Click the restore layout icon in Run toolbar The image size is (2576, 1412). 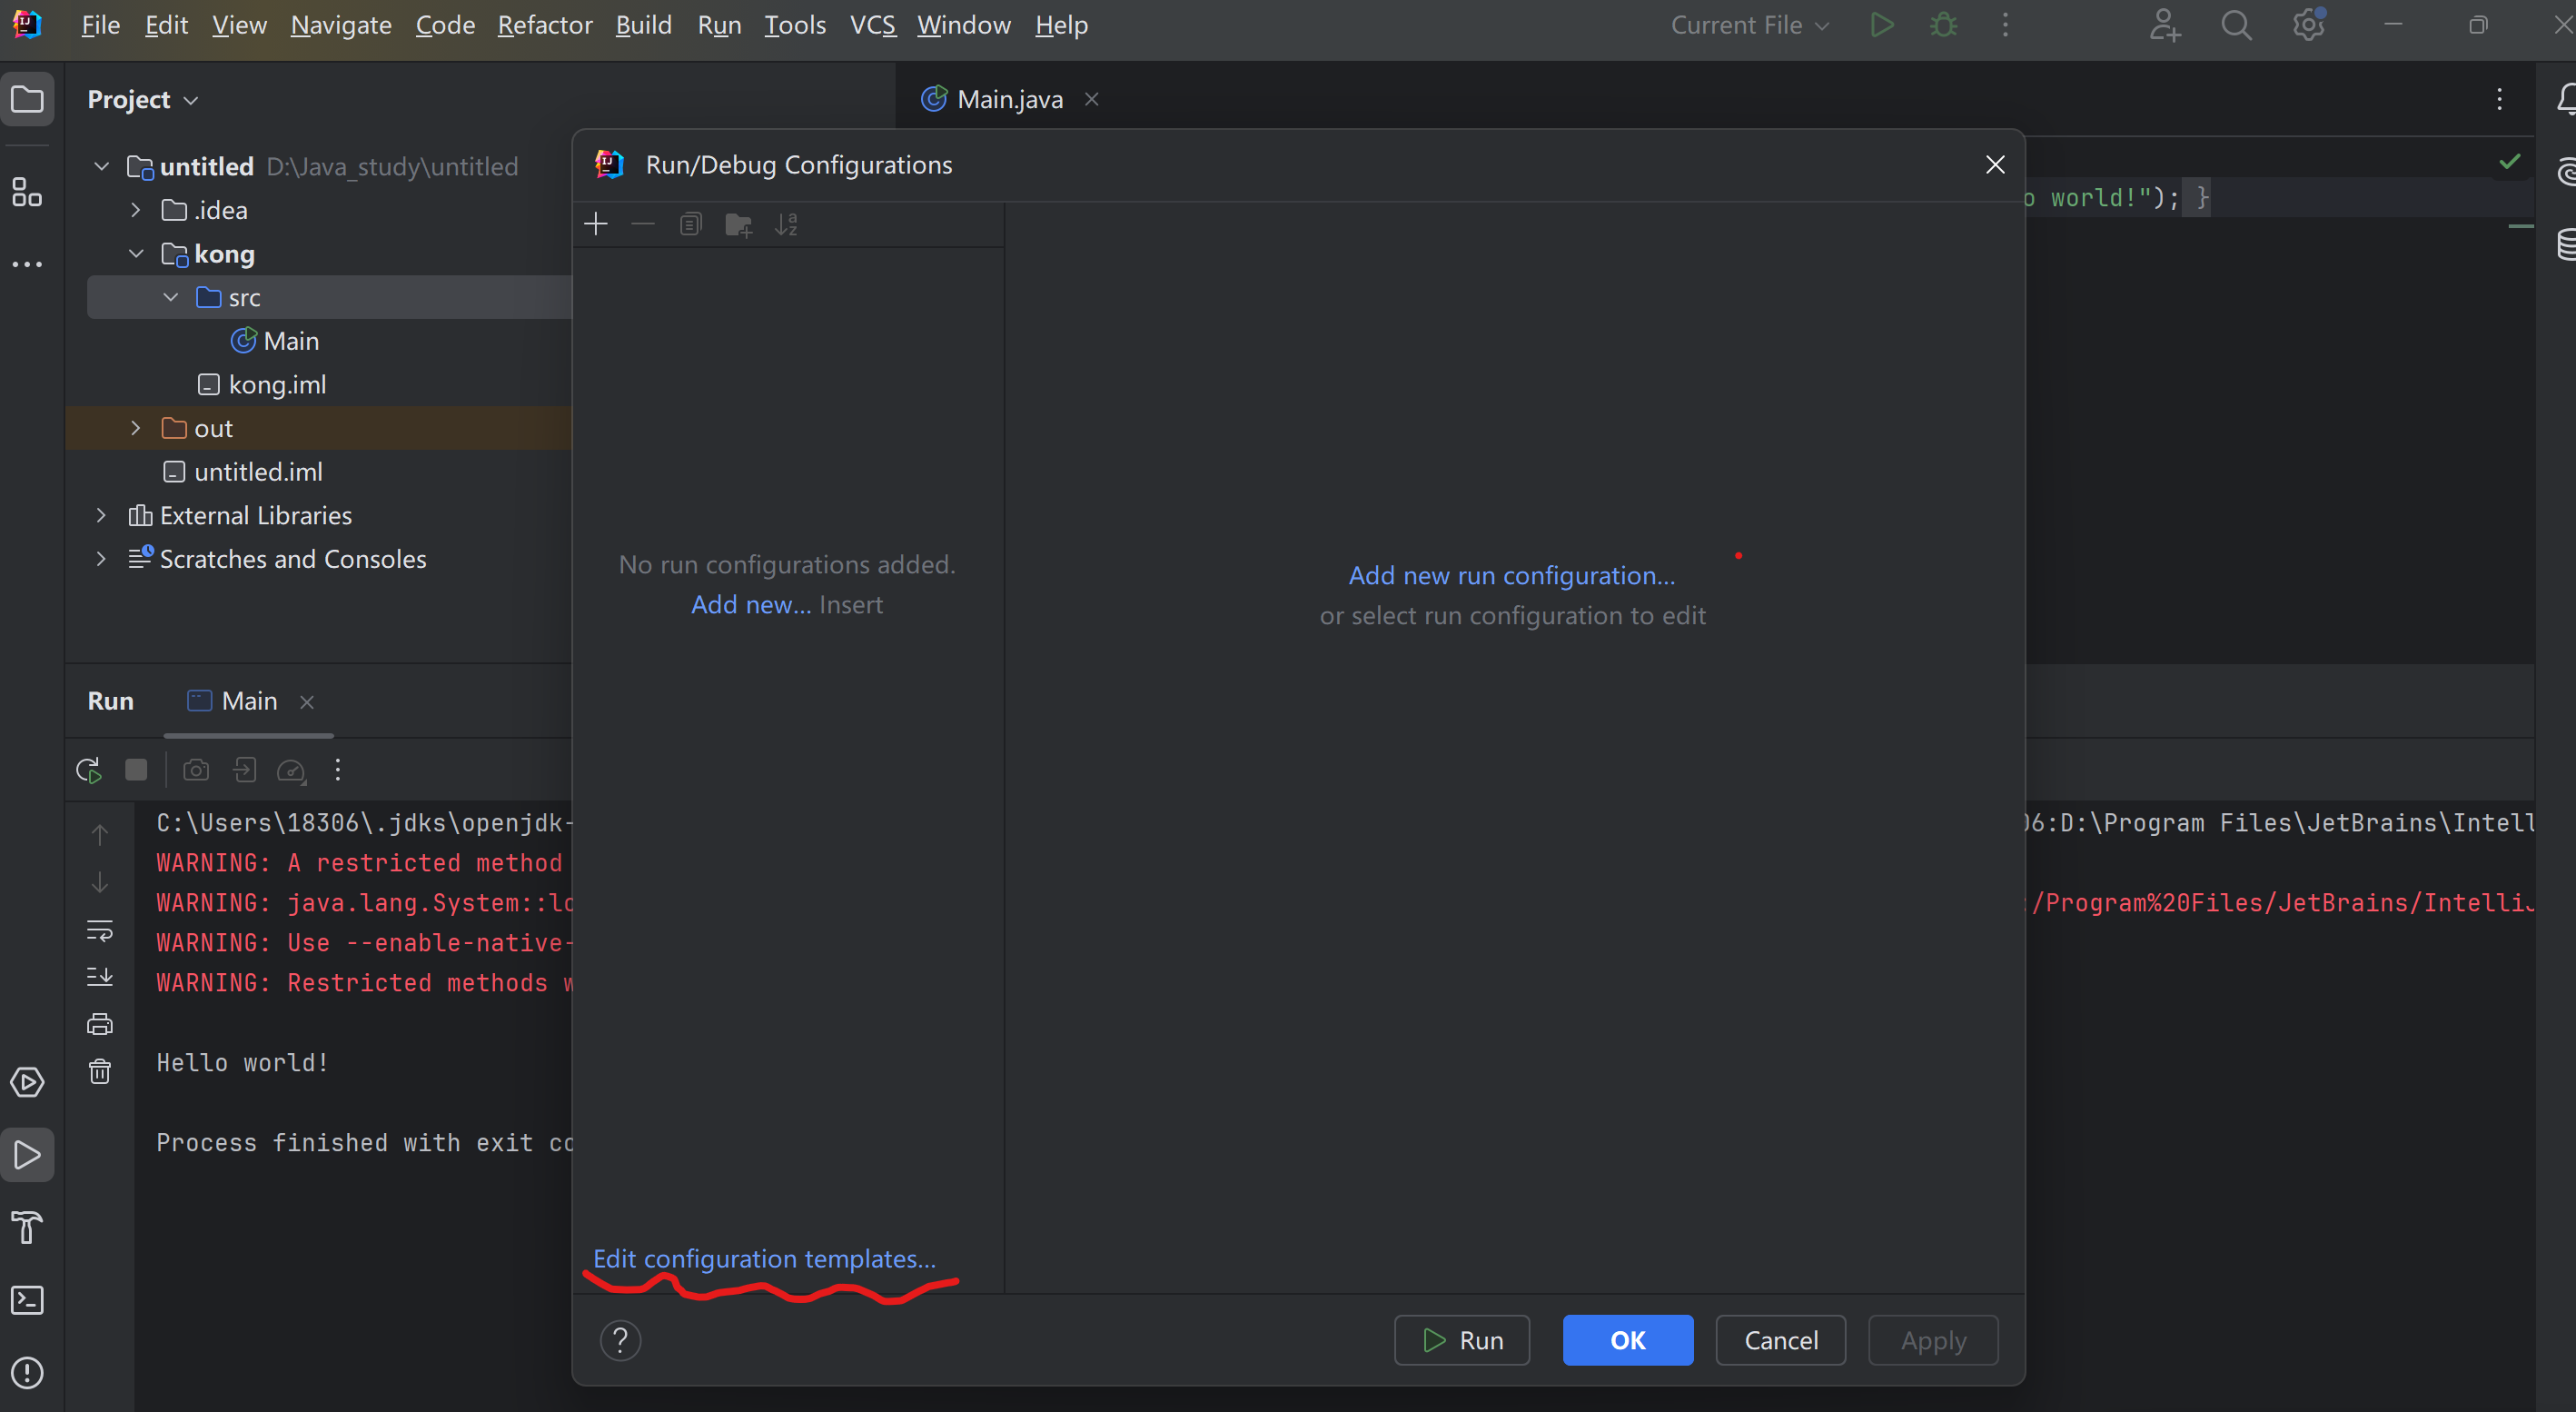(x=244, y=770)
